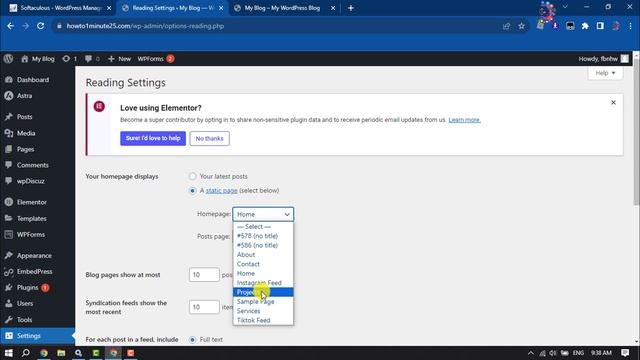
Task: Choose Contact from homepage list
Action: point(263,264)
